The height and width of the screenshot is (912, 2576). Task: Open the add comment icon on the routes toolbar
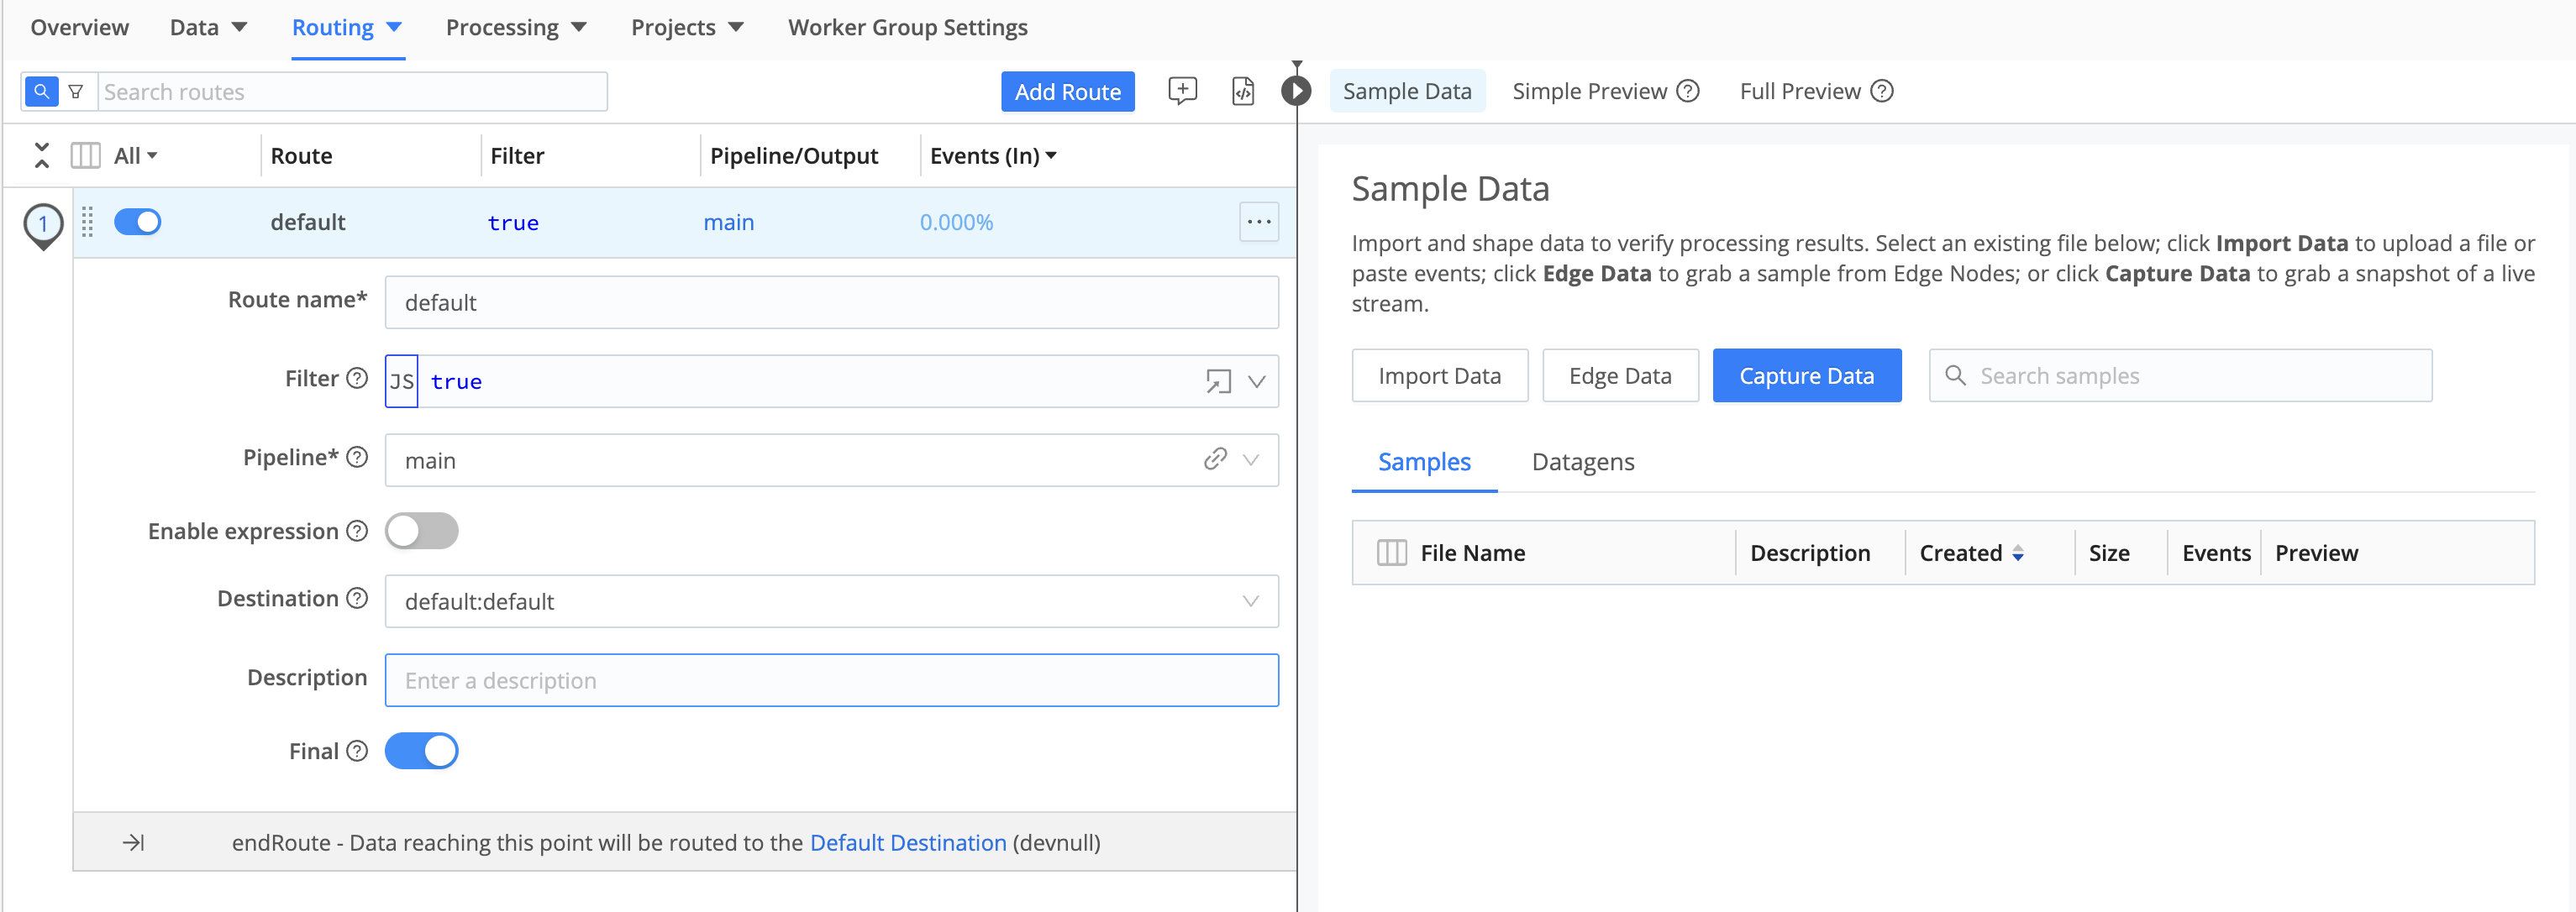click(x=1181, y=91)
